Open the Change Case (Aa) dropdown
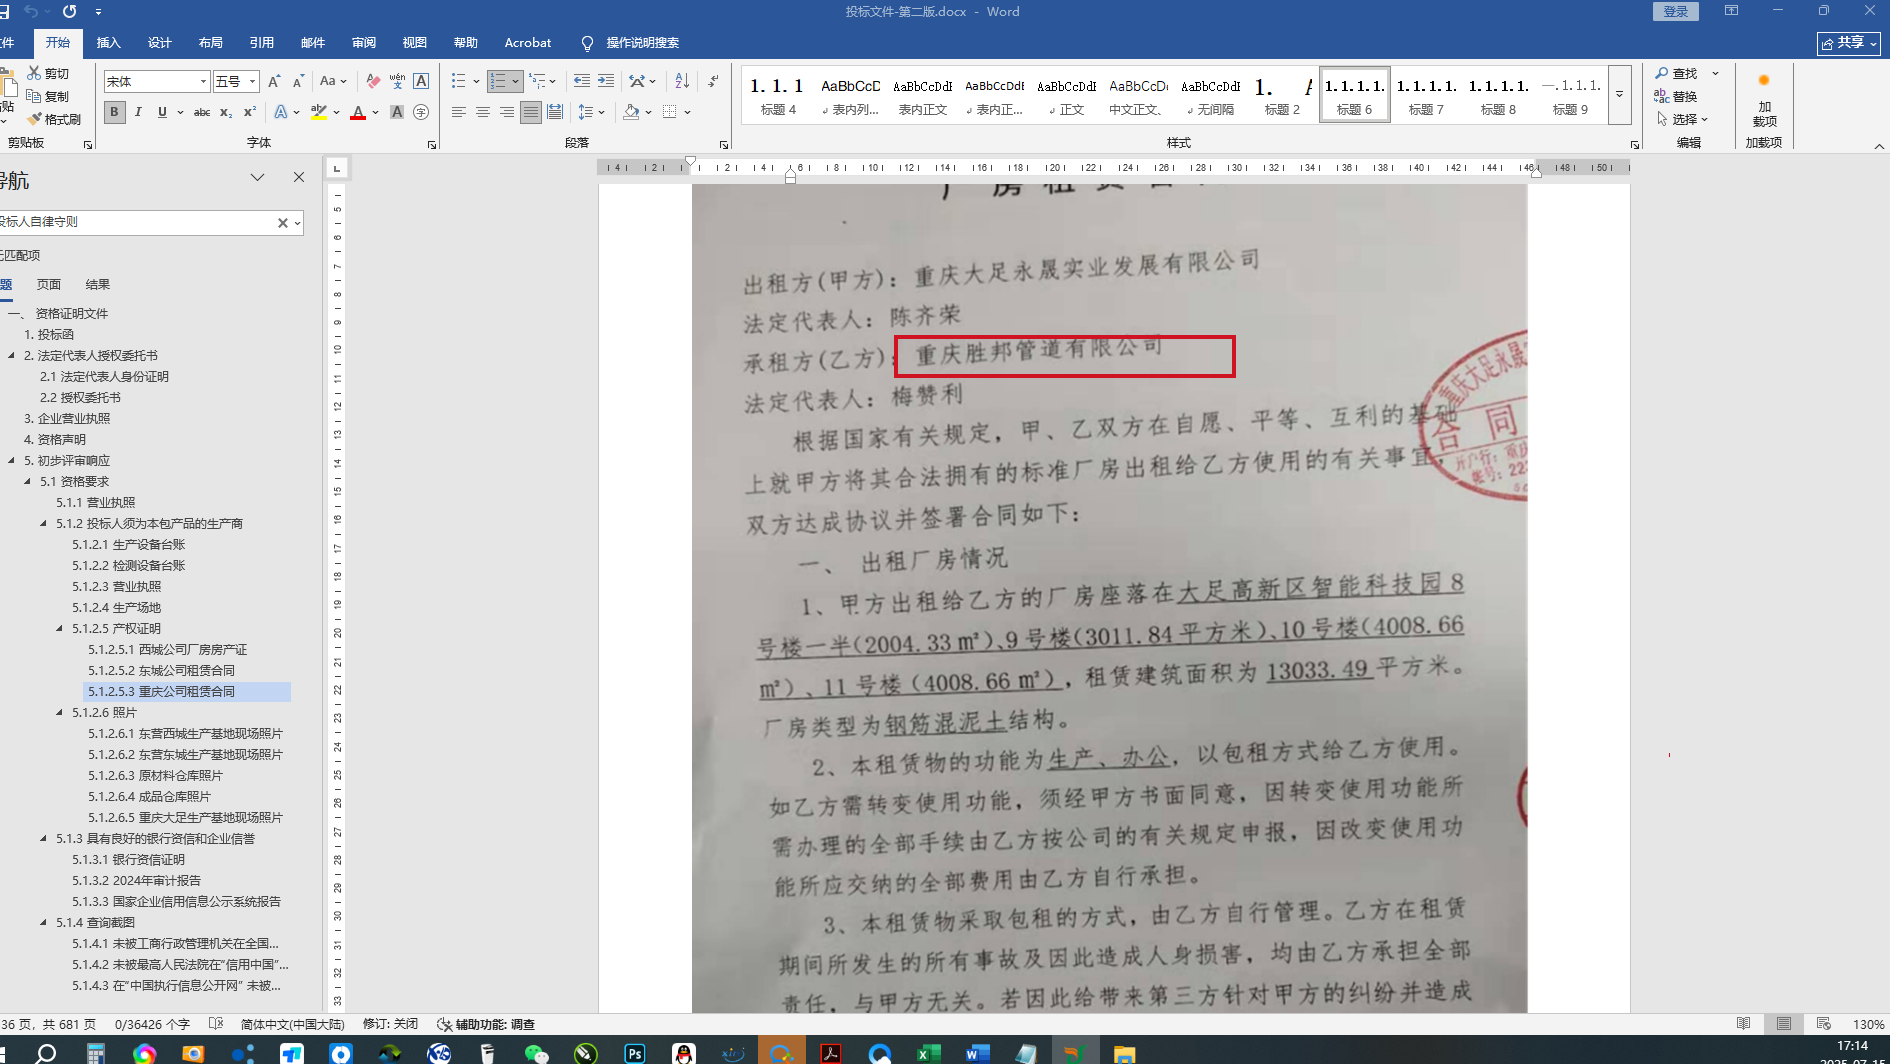 click(333, 81)
